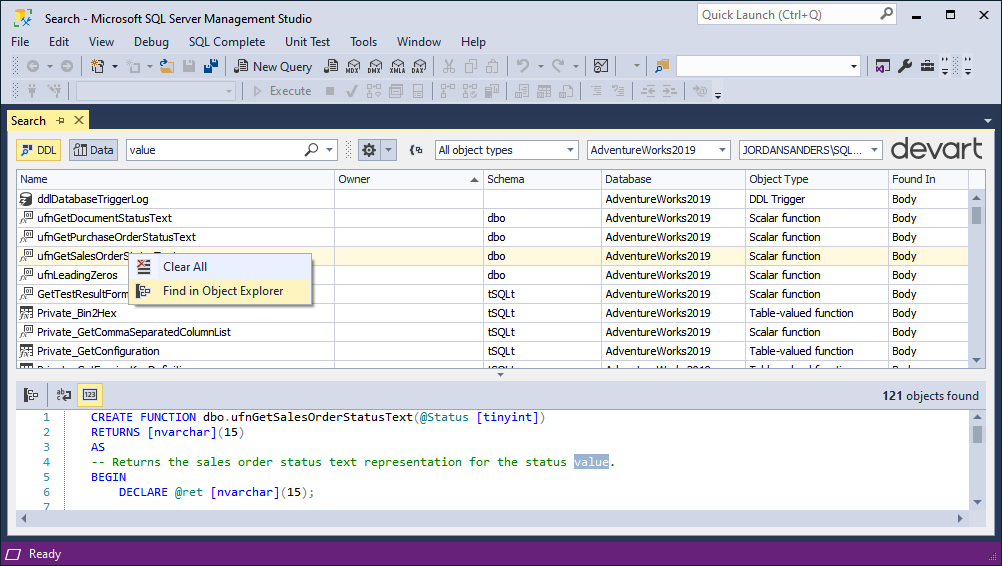Image resolution: width=1002 pixels, height=566 pixels.
Task: Toggle the DDL search mode
Action: (x=38, y=150)
